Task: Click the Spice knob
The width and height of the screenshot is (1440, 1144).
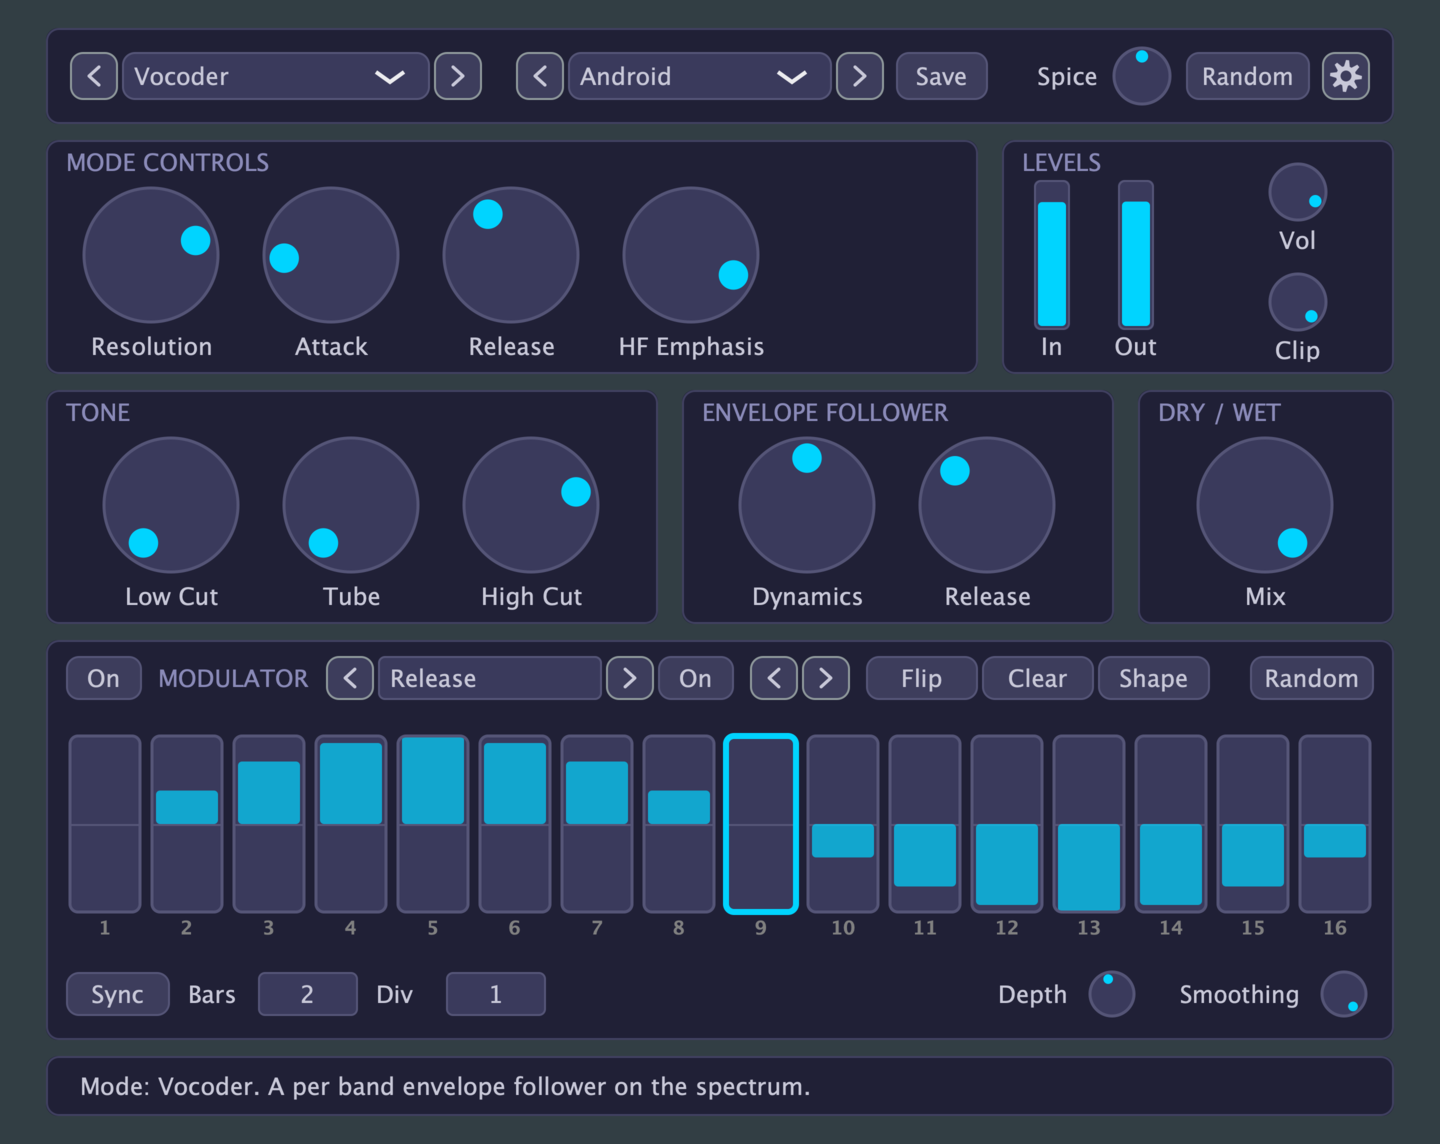Action: click(1142, 76)
